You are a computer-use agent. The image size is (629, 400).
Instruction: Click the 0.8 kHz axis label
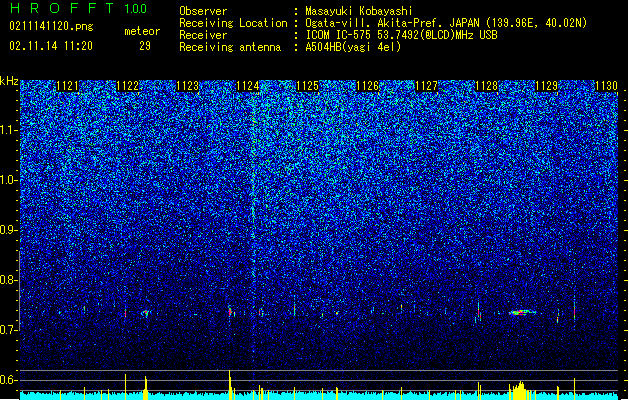[x=9, y=280]
